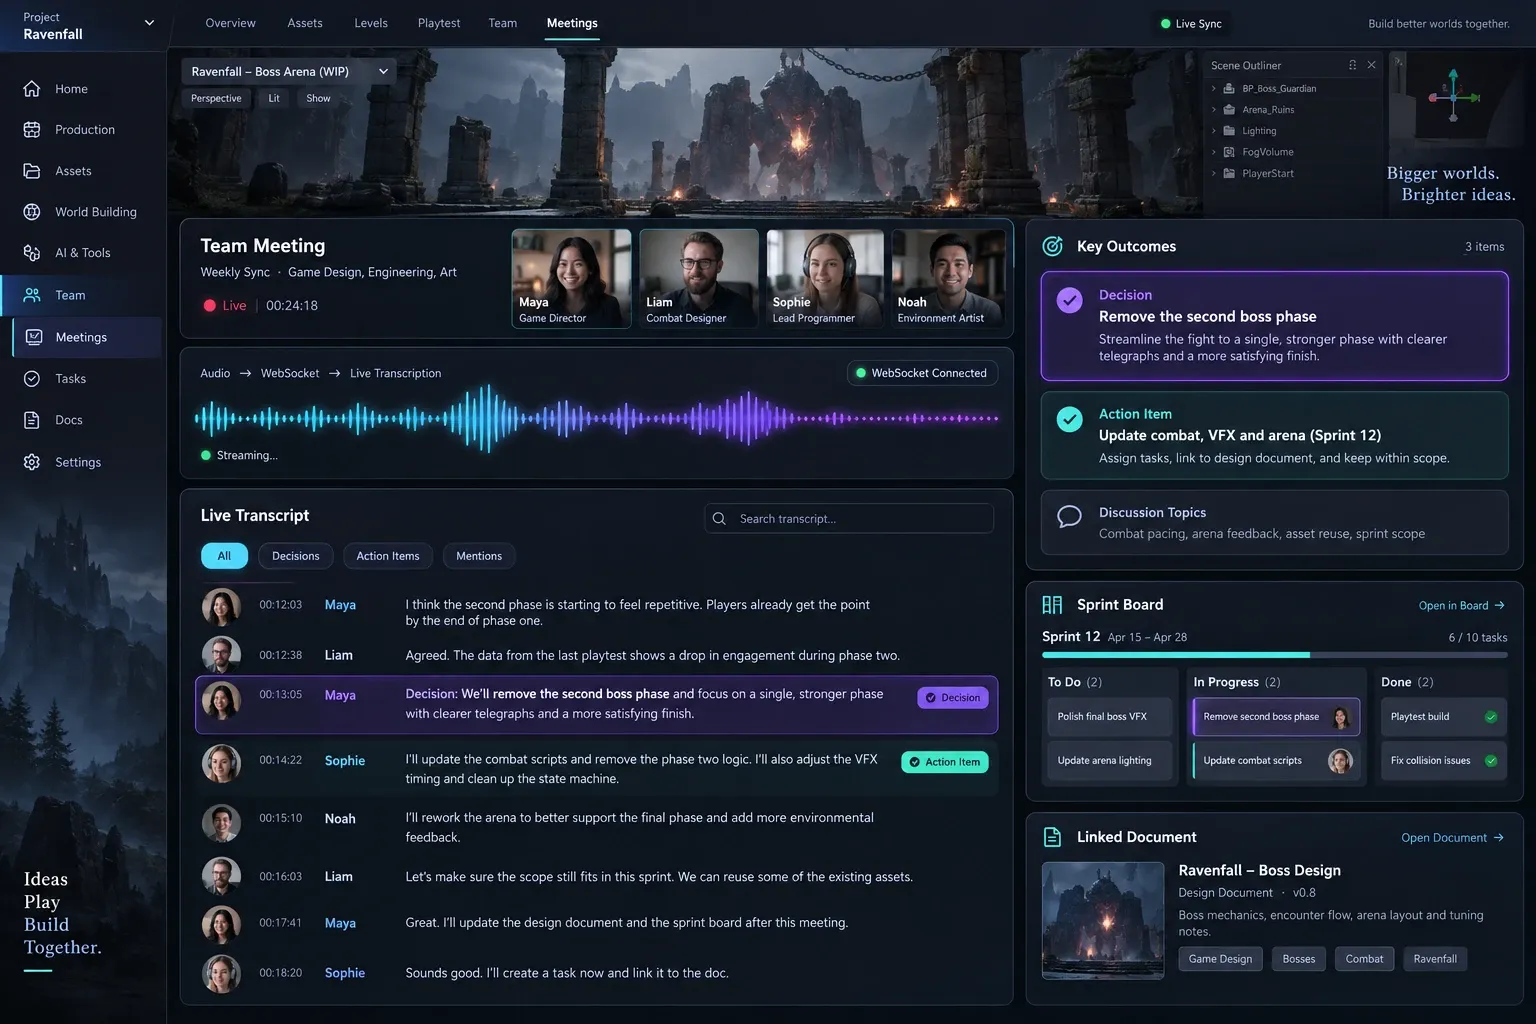
Task: Click the Production icon in sidebar
Action: [x=32, y=130]
